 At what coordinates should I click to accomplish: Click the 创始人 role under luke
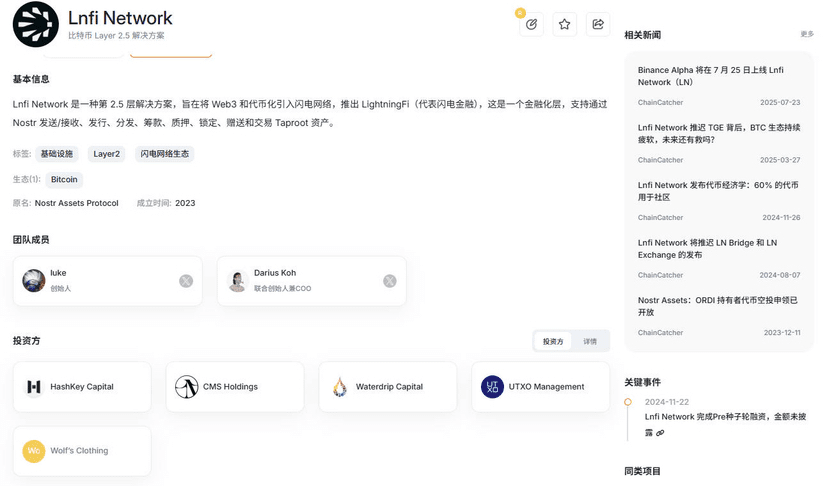tap(60, 288)
